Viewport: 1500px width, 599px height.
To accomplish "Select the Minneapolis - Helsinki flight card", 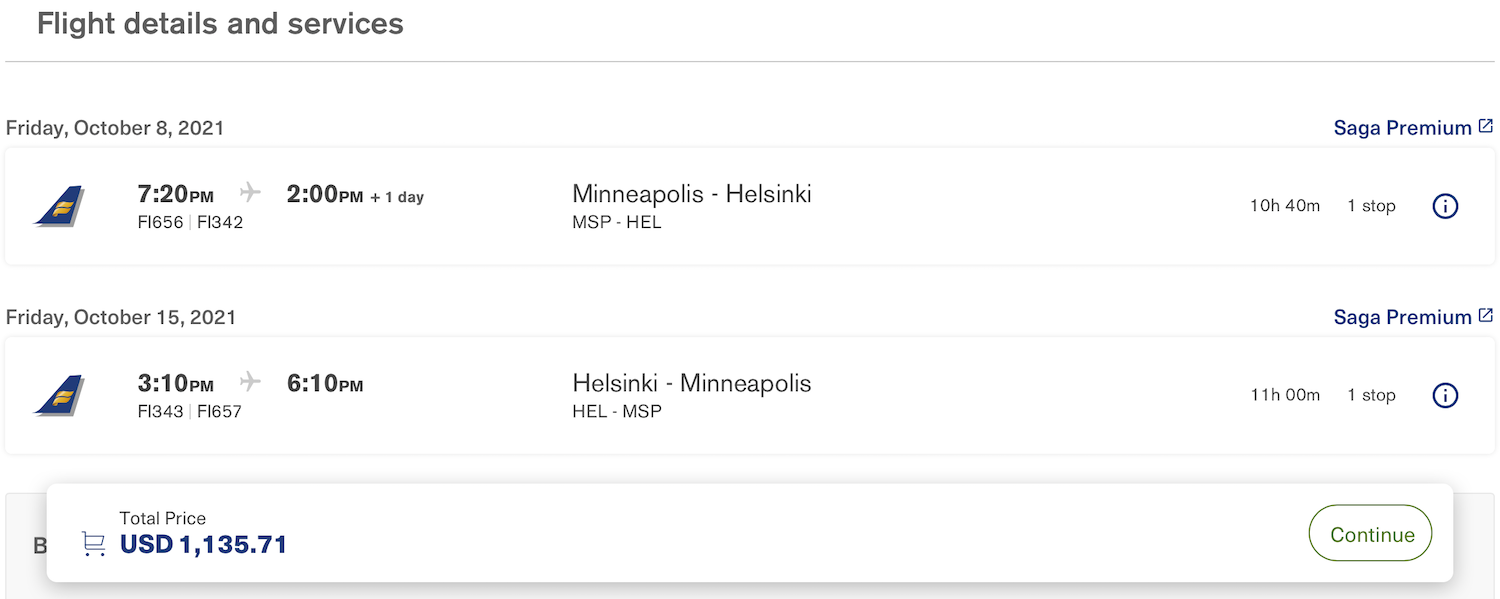I will point(750,205).
